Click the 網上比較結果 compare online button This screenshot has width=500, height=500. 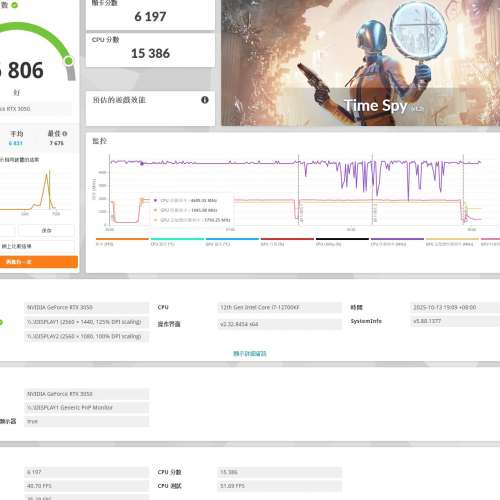(37, 246)
